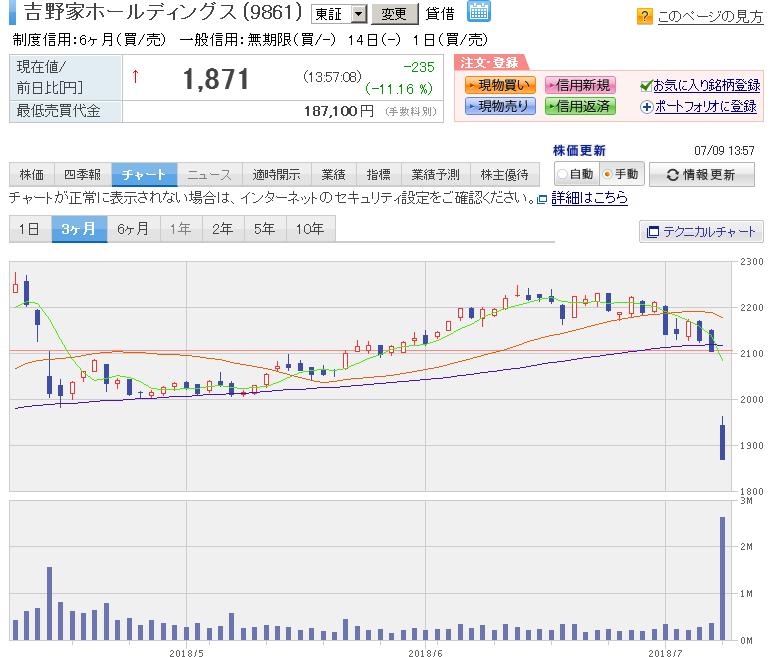
Task: Select the チャート tab
Action: (144, 174)
